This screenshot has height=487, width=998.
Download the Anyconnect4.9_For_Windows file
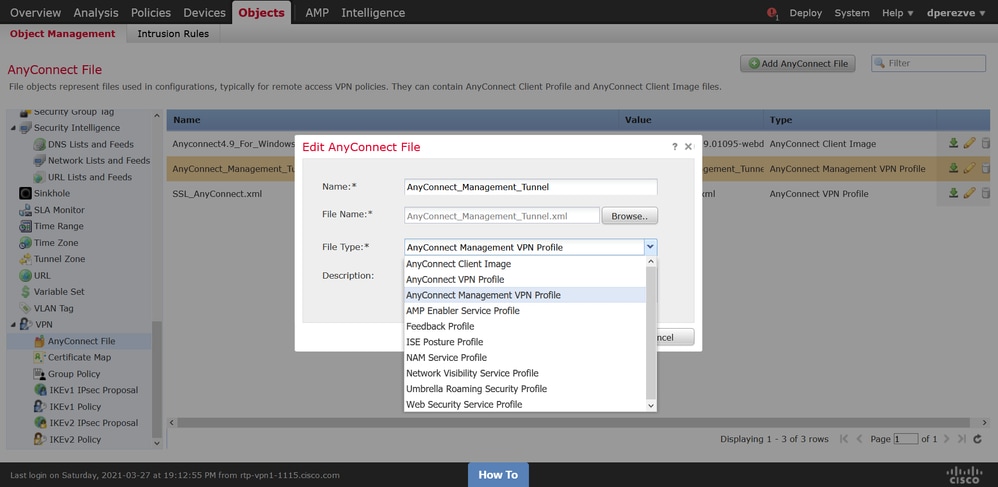click(x=953, y=143)
